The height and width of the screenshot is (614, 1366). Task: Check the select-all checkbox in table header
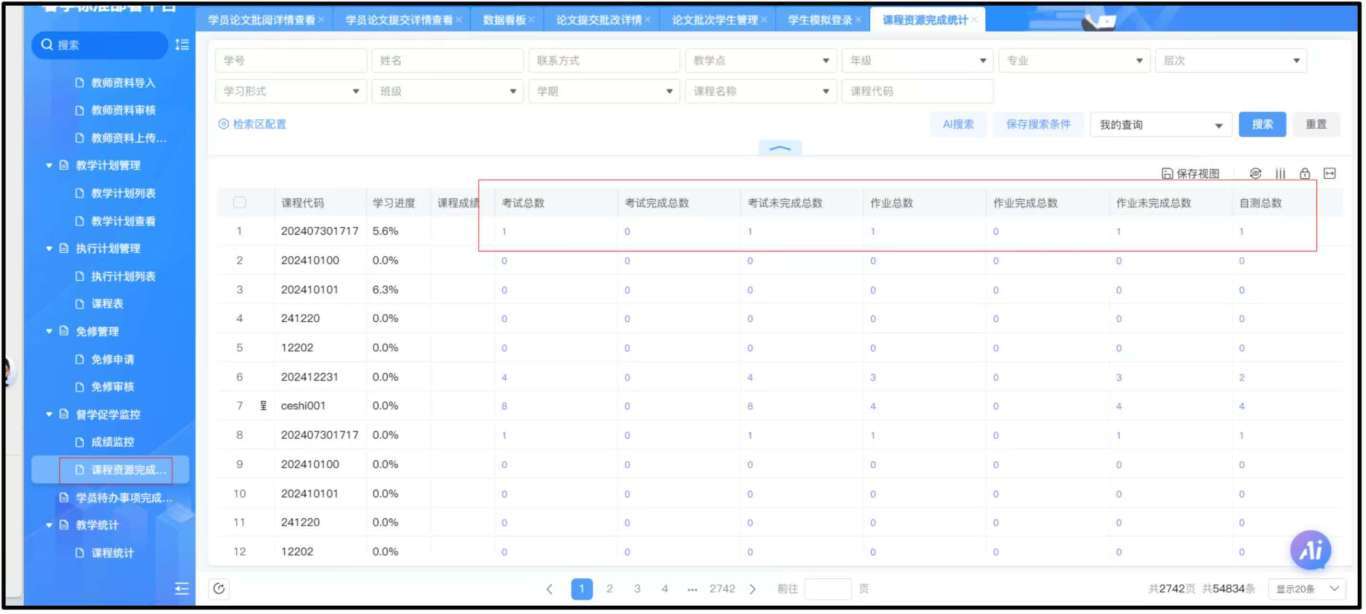[239, 203]
